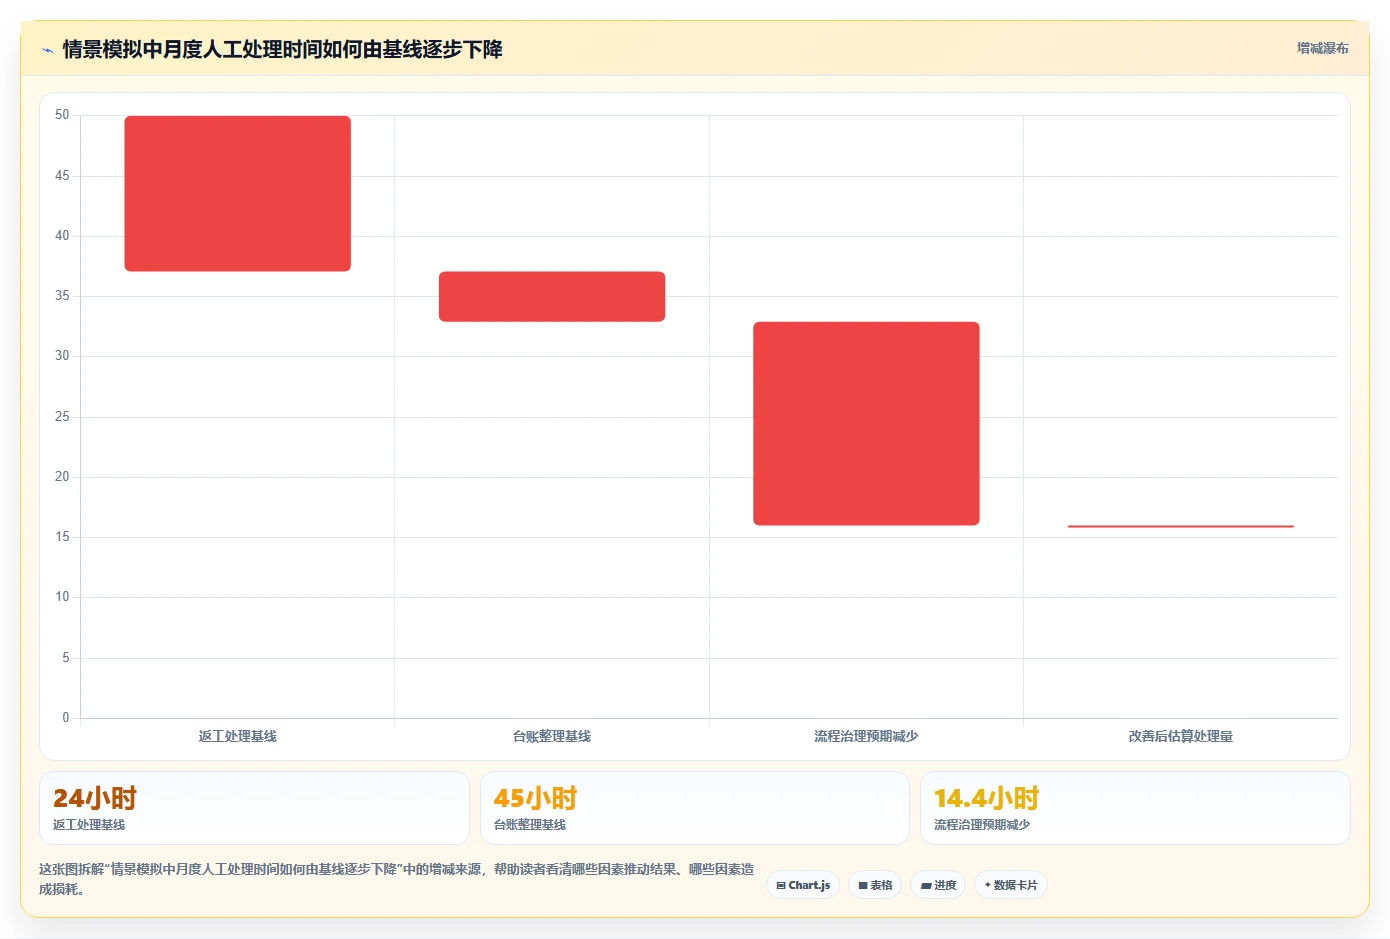This screenshot has width=1390, height=939.
Task: Click the red 台账整理基线 waterfall bar
Action: coord(552,297)
